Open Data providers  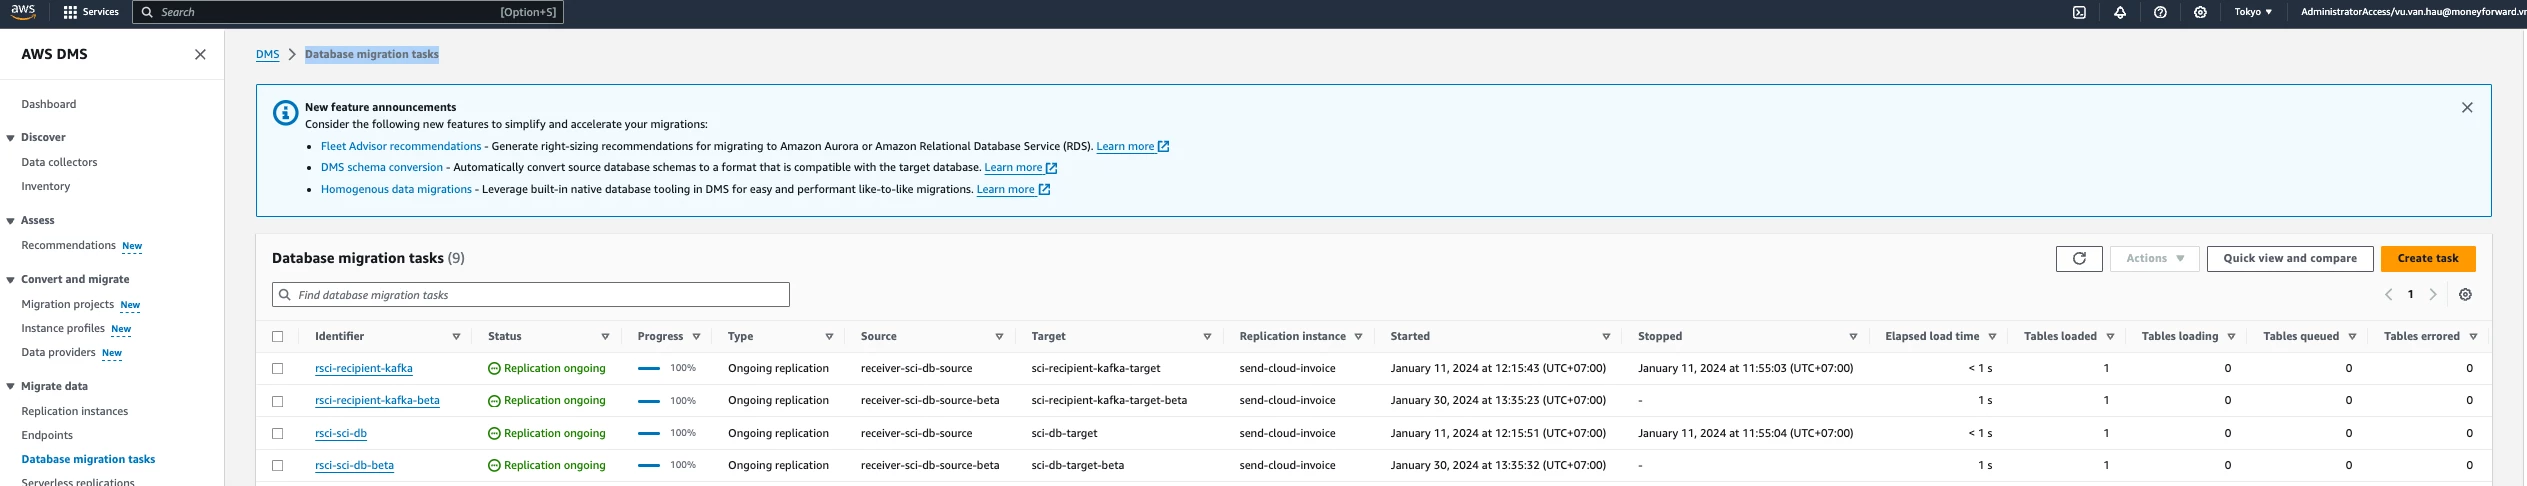coord(58,352)
